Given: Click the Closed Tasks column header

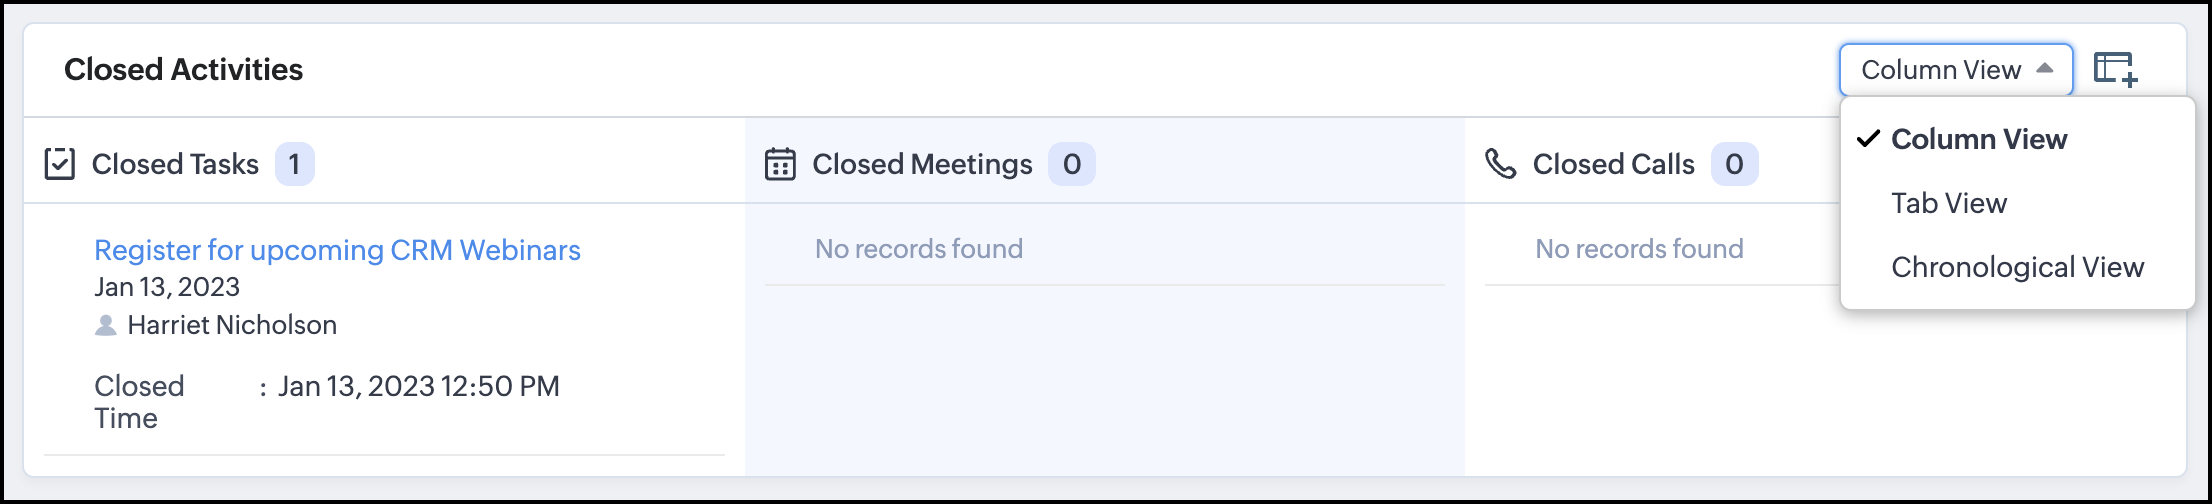Looking at the screenshot, I should (175, 164).
